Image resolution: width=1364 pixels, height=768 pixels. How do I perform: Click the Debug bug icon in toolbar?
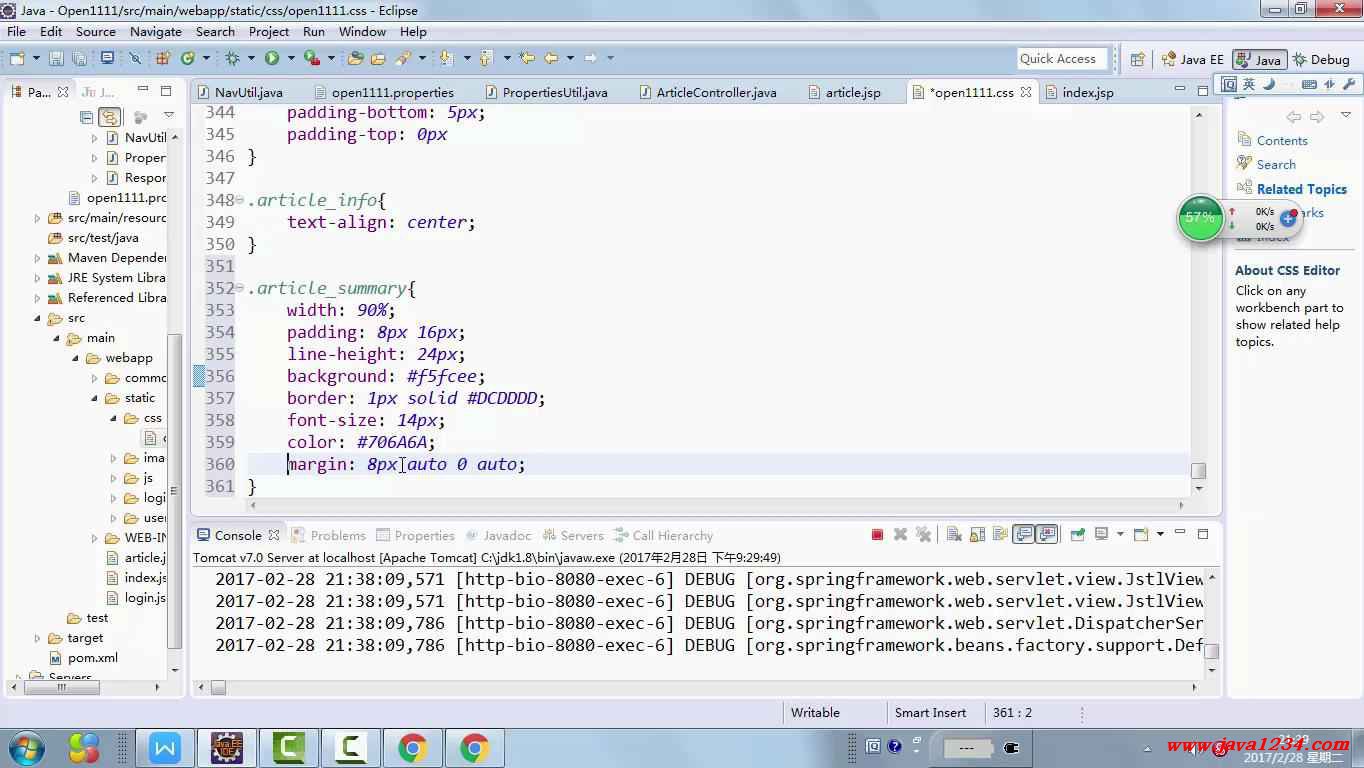232,59
